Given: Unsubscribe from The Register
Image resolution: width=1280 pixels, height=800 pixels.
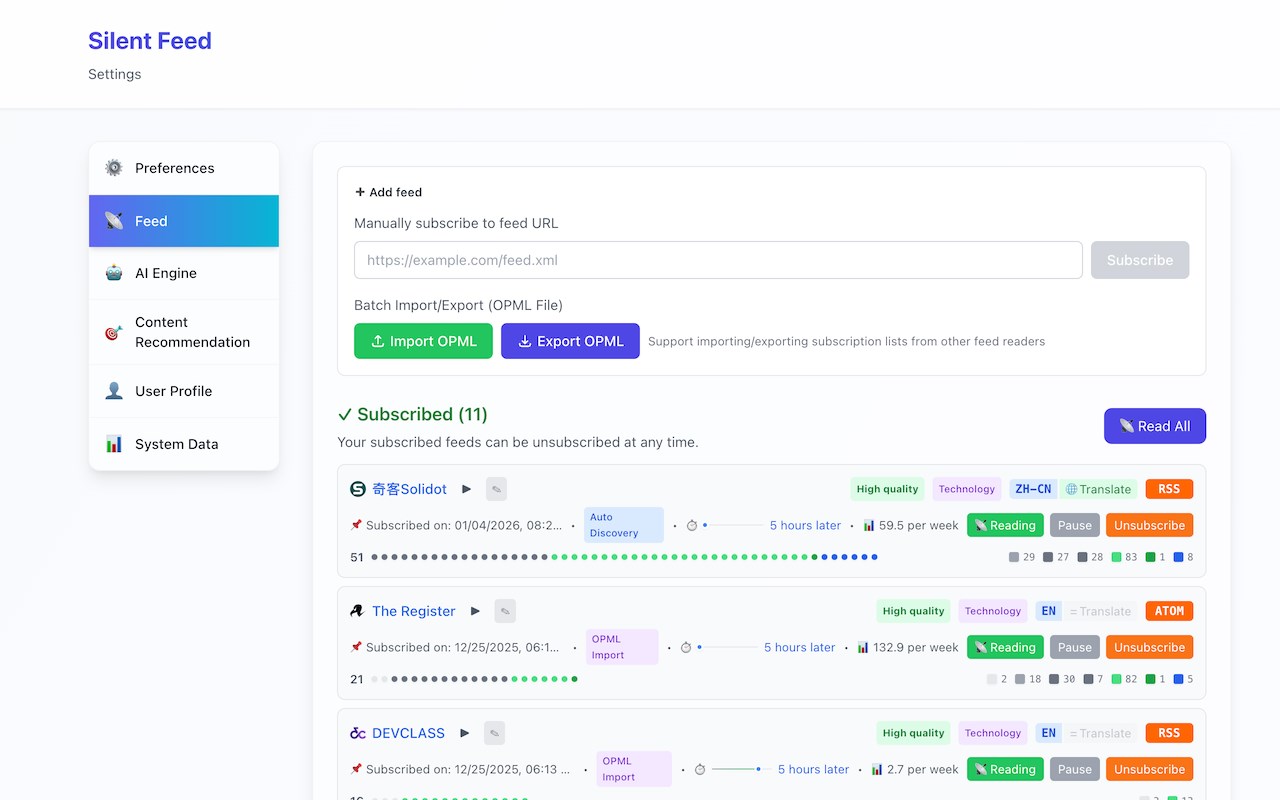Looking at the screenshot, I should 1149,647.
